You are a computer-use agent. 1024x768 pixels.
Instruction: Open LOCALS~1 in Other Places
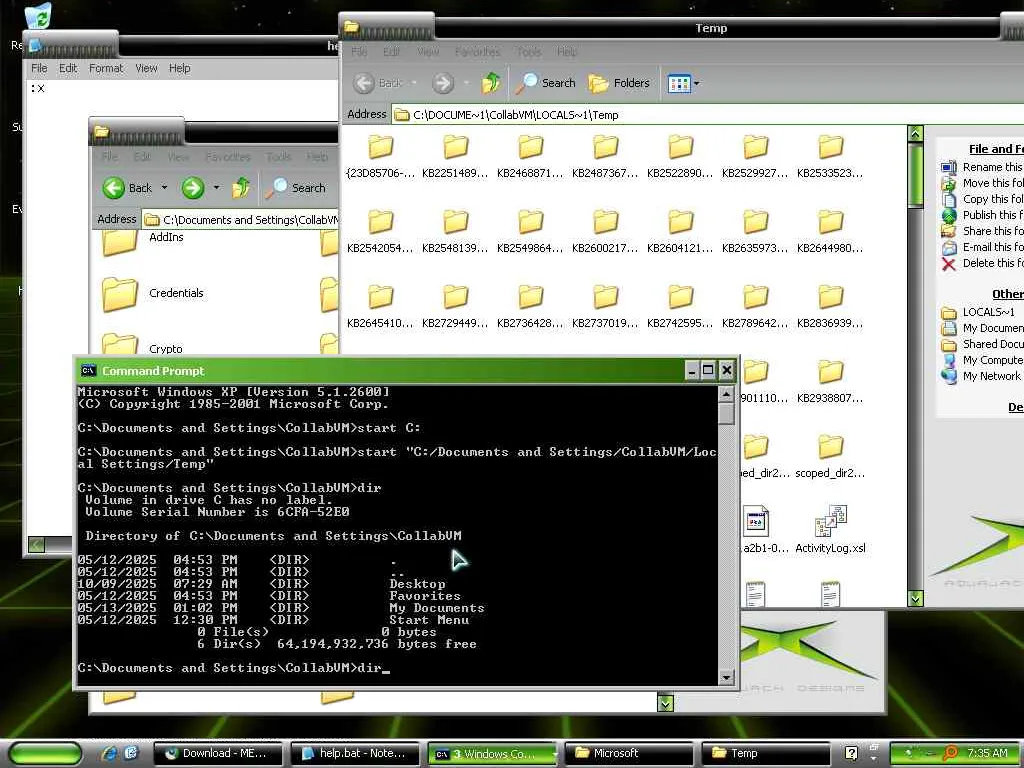(x=978, y=312)
